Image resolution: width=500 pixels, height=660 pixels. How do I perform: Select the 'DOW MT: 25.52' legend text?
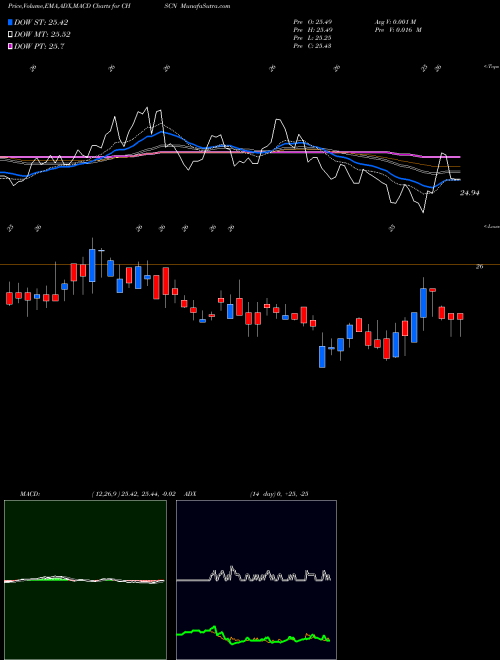click(42, 35)
